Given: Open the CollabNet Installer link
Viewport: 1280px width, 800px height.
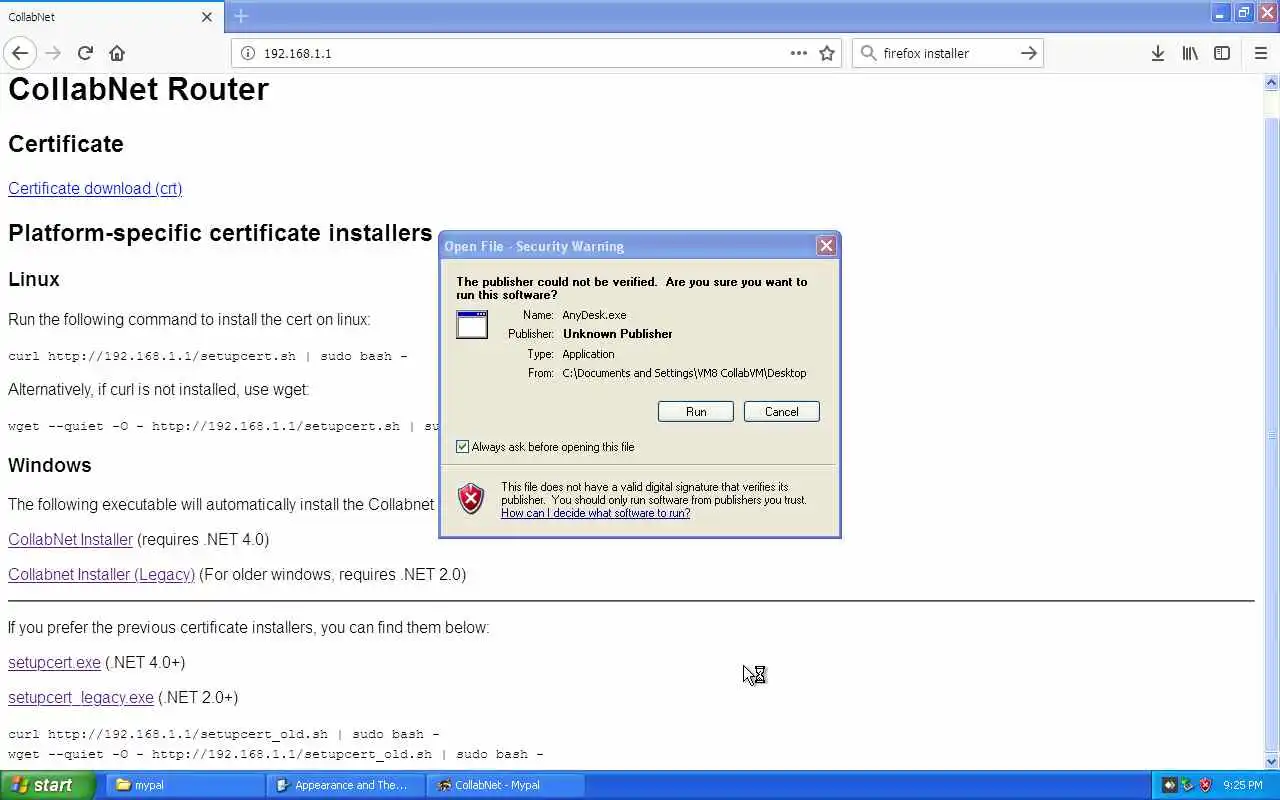Looking at the screenshot, I should point(70,539).
